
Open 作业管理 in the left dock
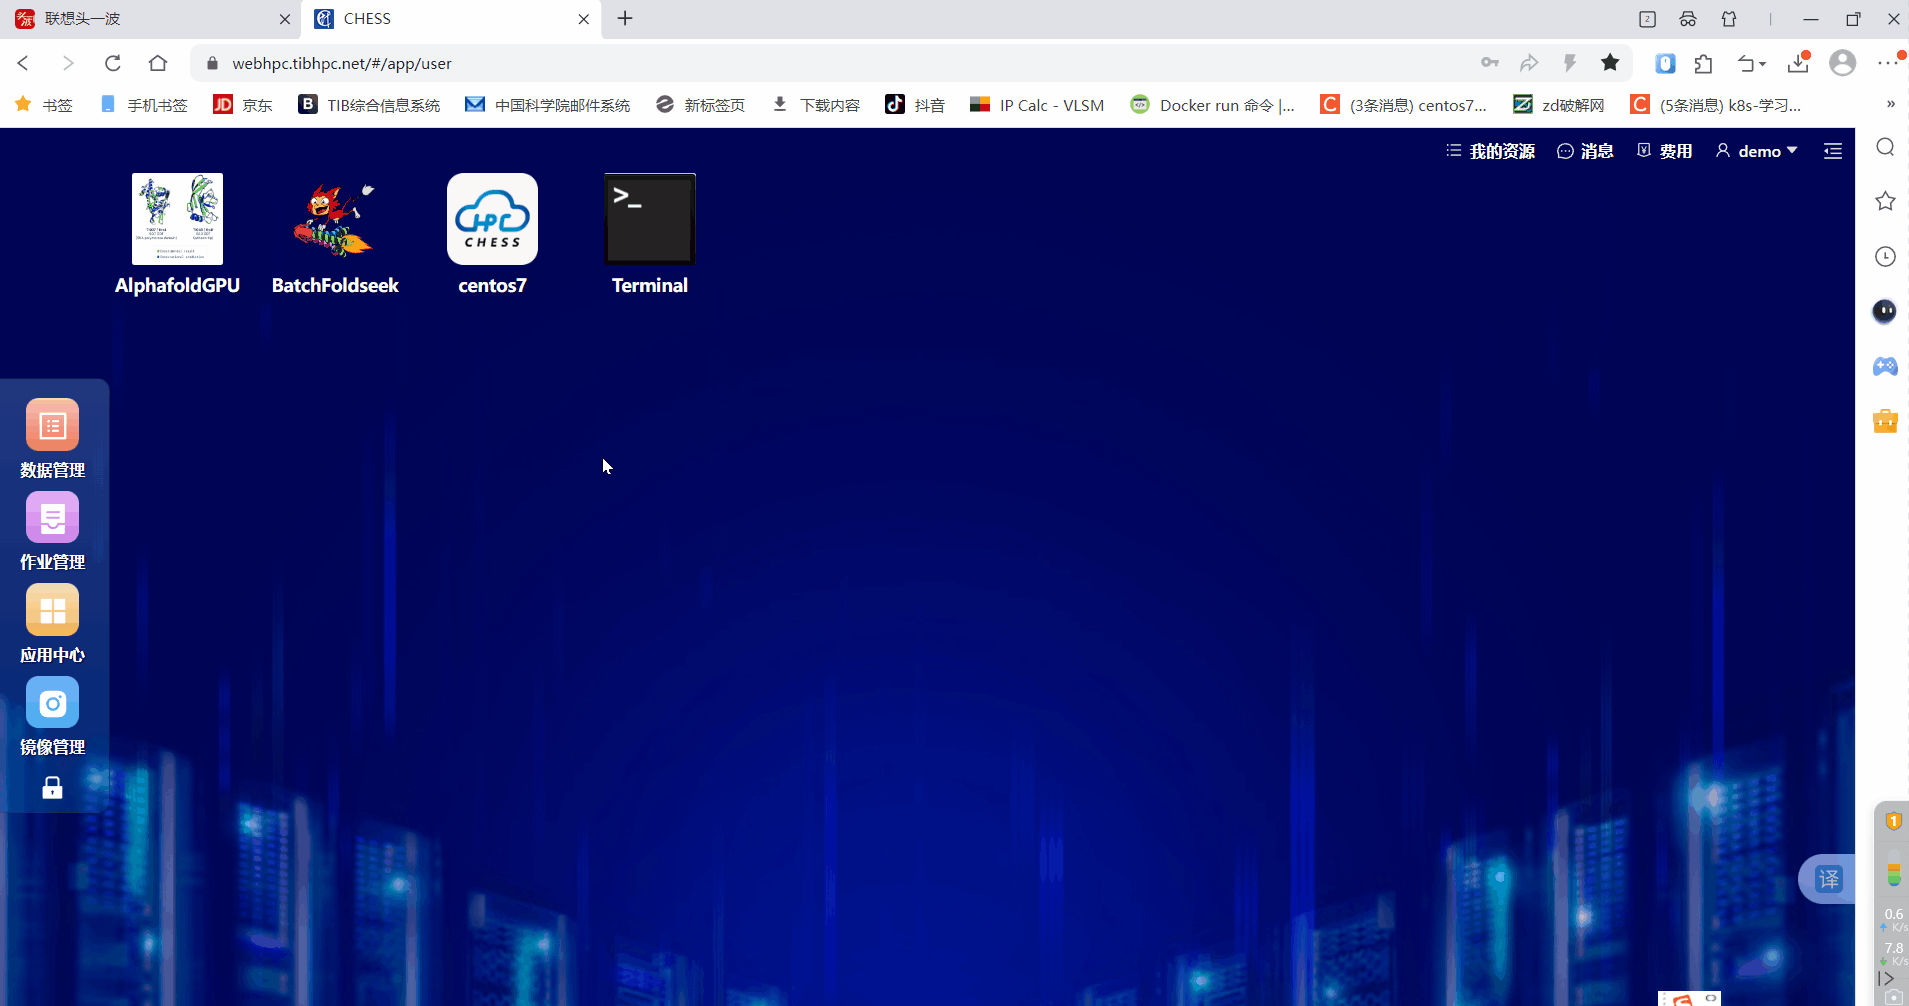tap(52, 517)
